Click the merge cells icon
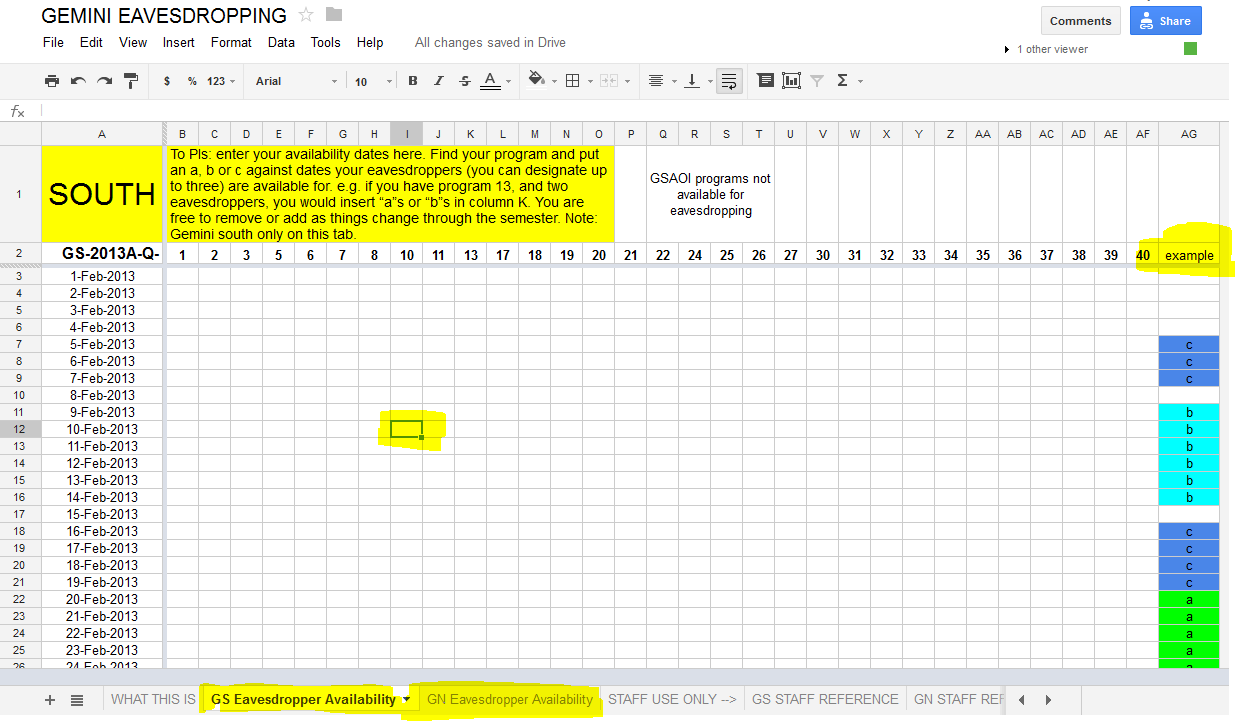1235x721 pixels. 608,81
